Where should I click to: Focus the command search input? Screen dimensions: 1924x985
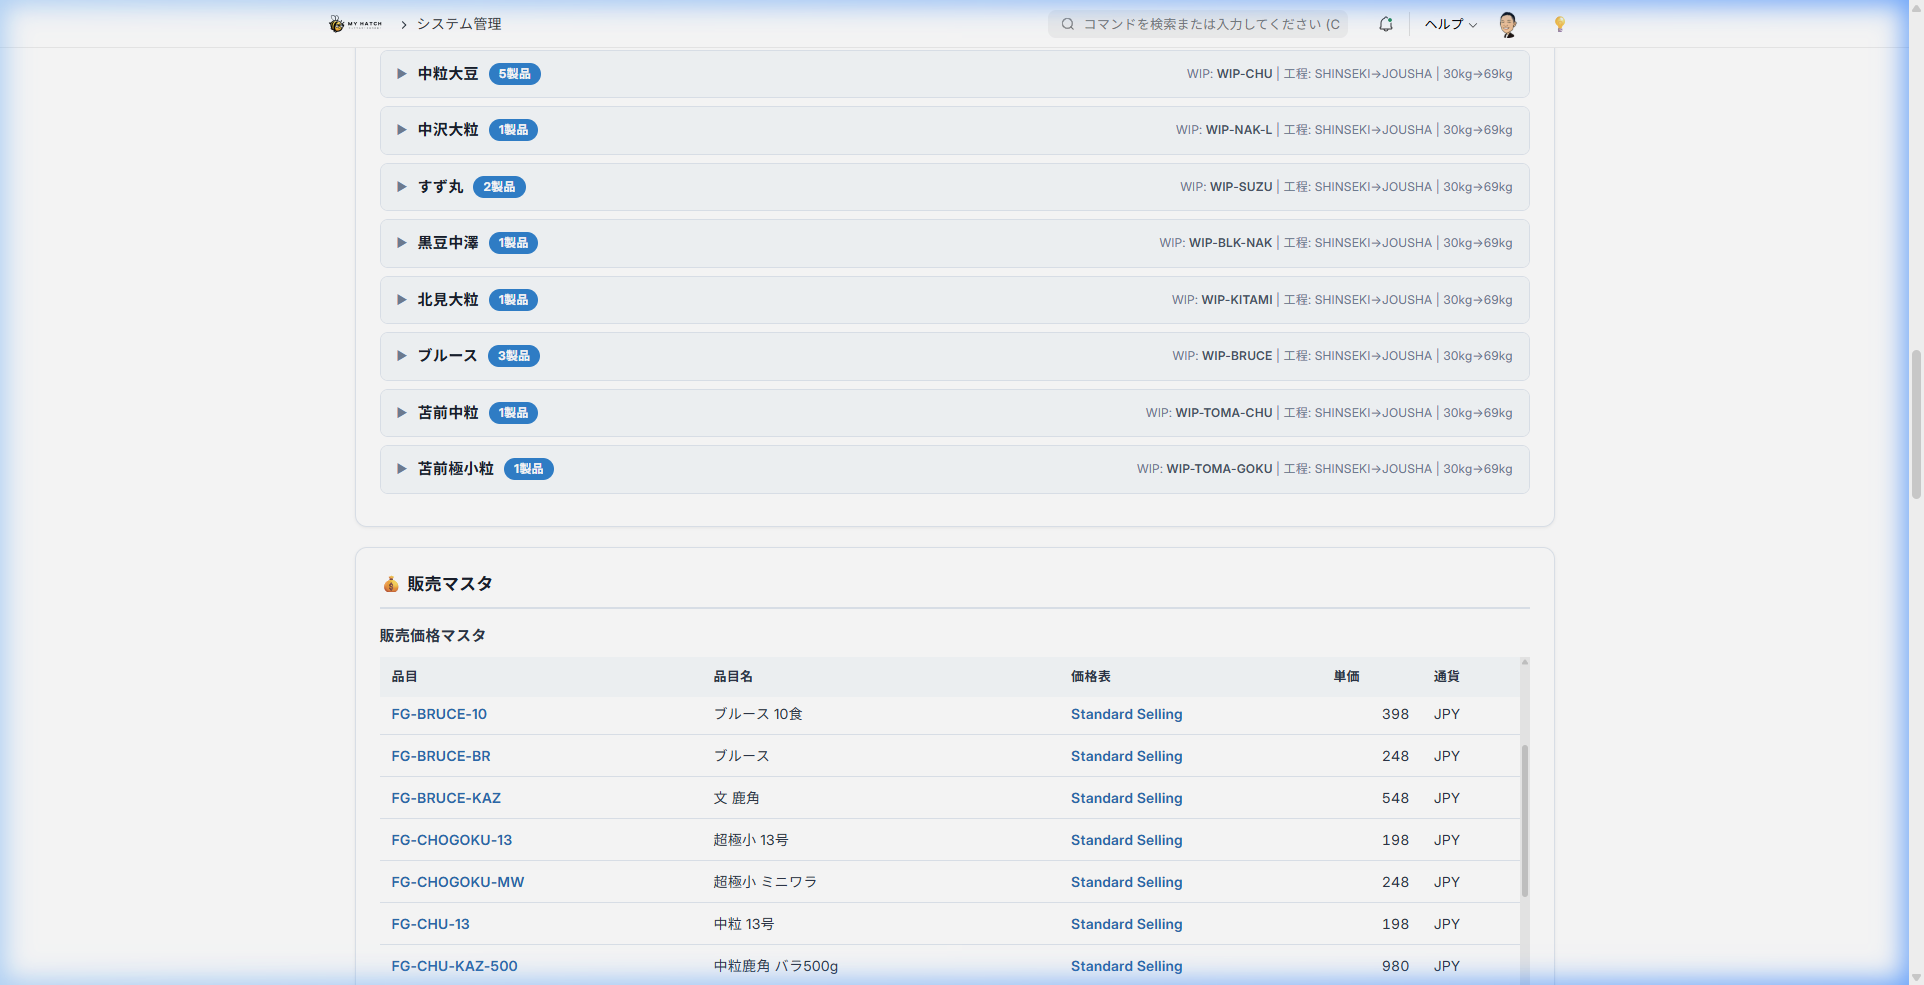(1210, 24)
